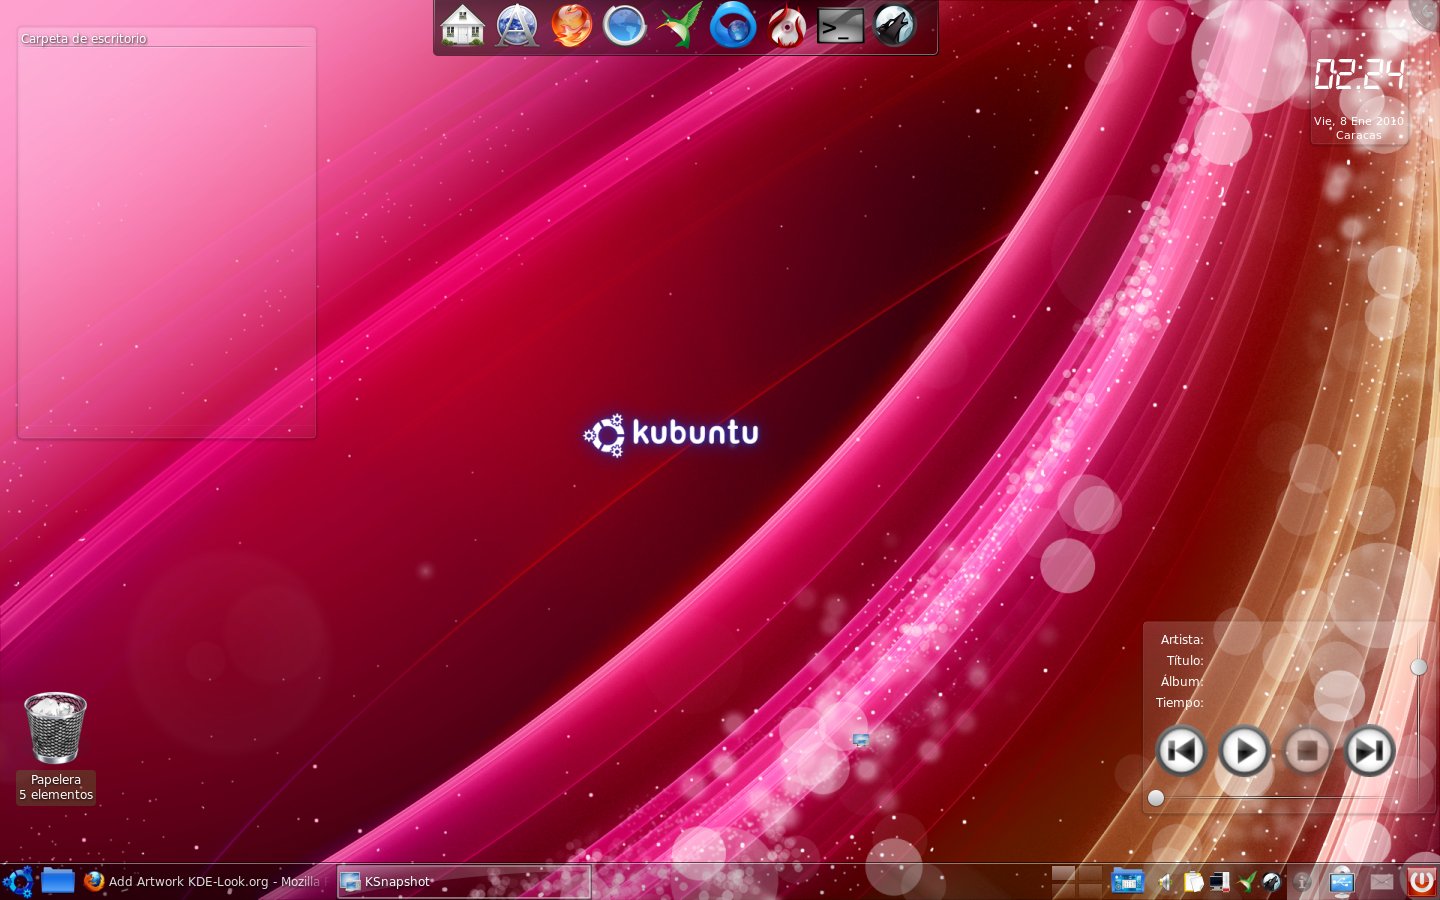Viewport: 1440px width, 900px height.
Task: Open the info notifications icon in the tray
Action: click(x=1302, y=882)
